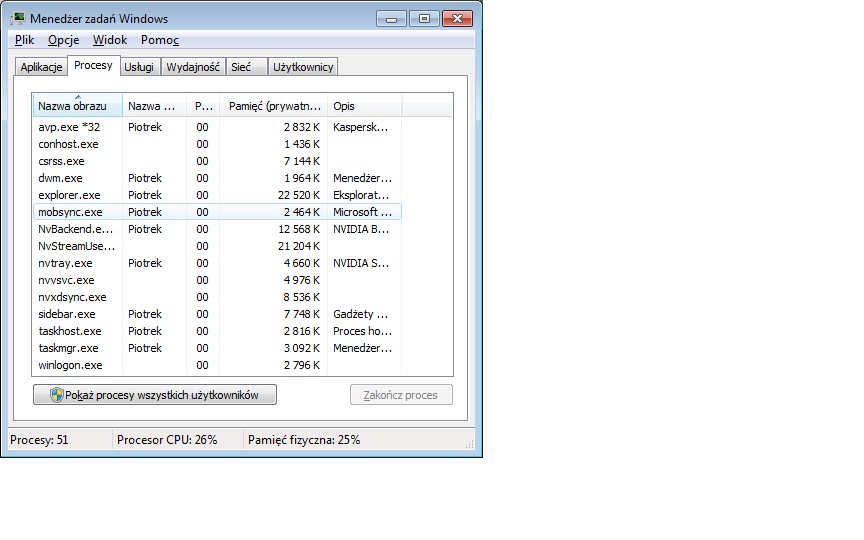864x540 pixels.
Task: Click memory value 21 204 K
Action: (299, 246)
